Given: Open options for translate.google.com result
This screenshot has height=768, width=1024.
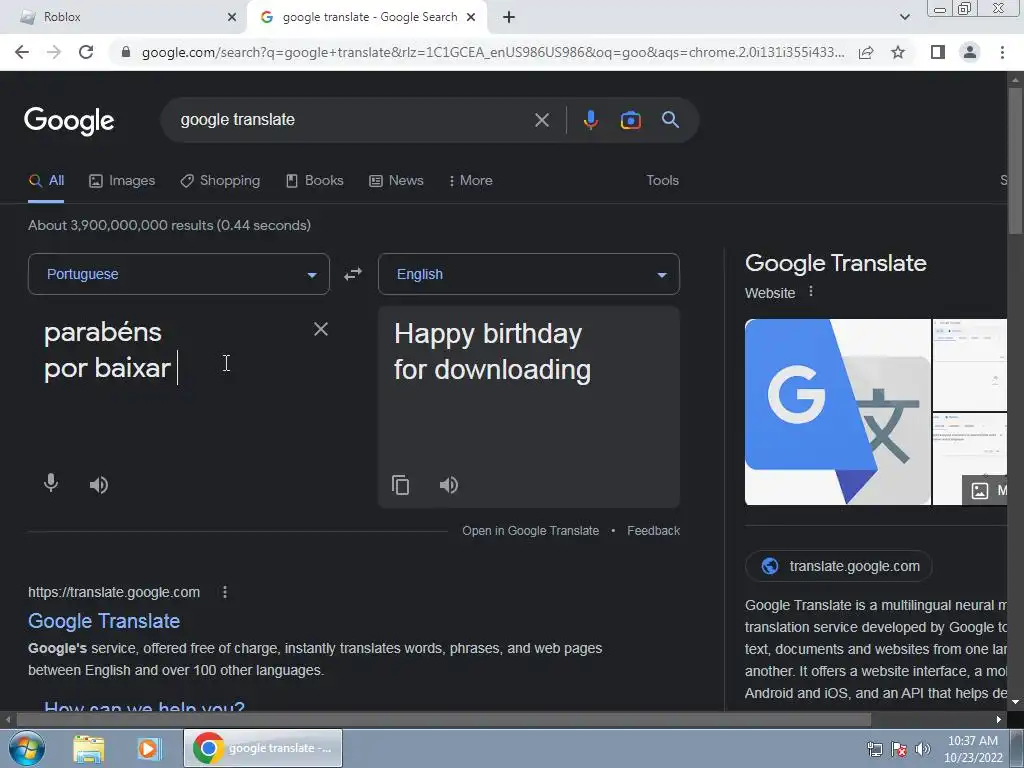Looking at the screenshot, I should point(225,592).
